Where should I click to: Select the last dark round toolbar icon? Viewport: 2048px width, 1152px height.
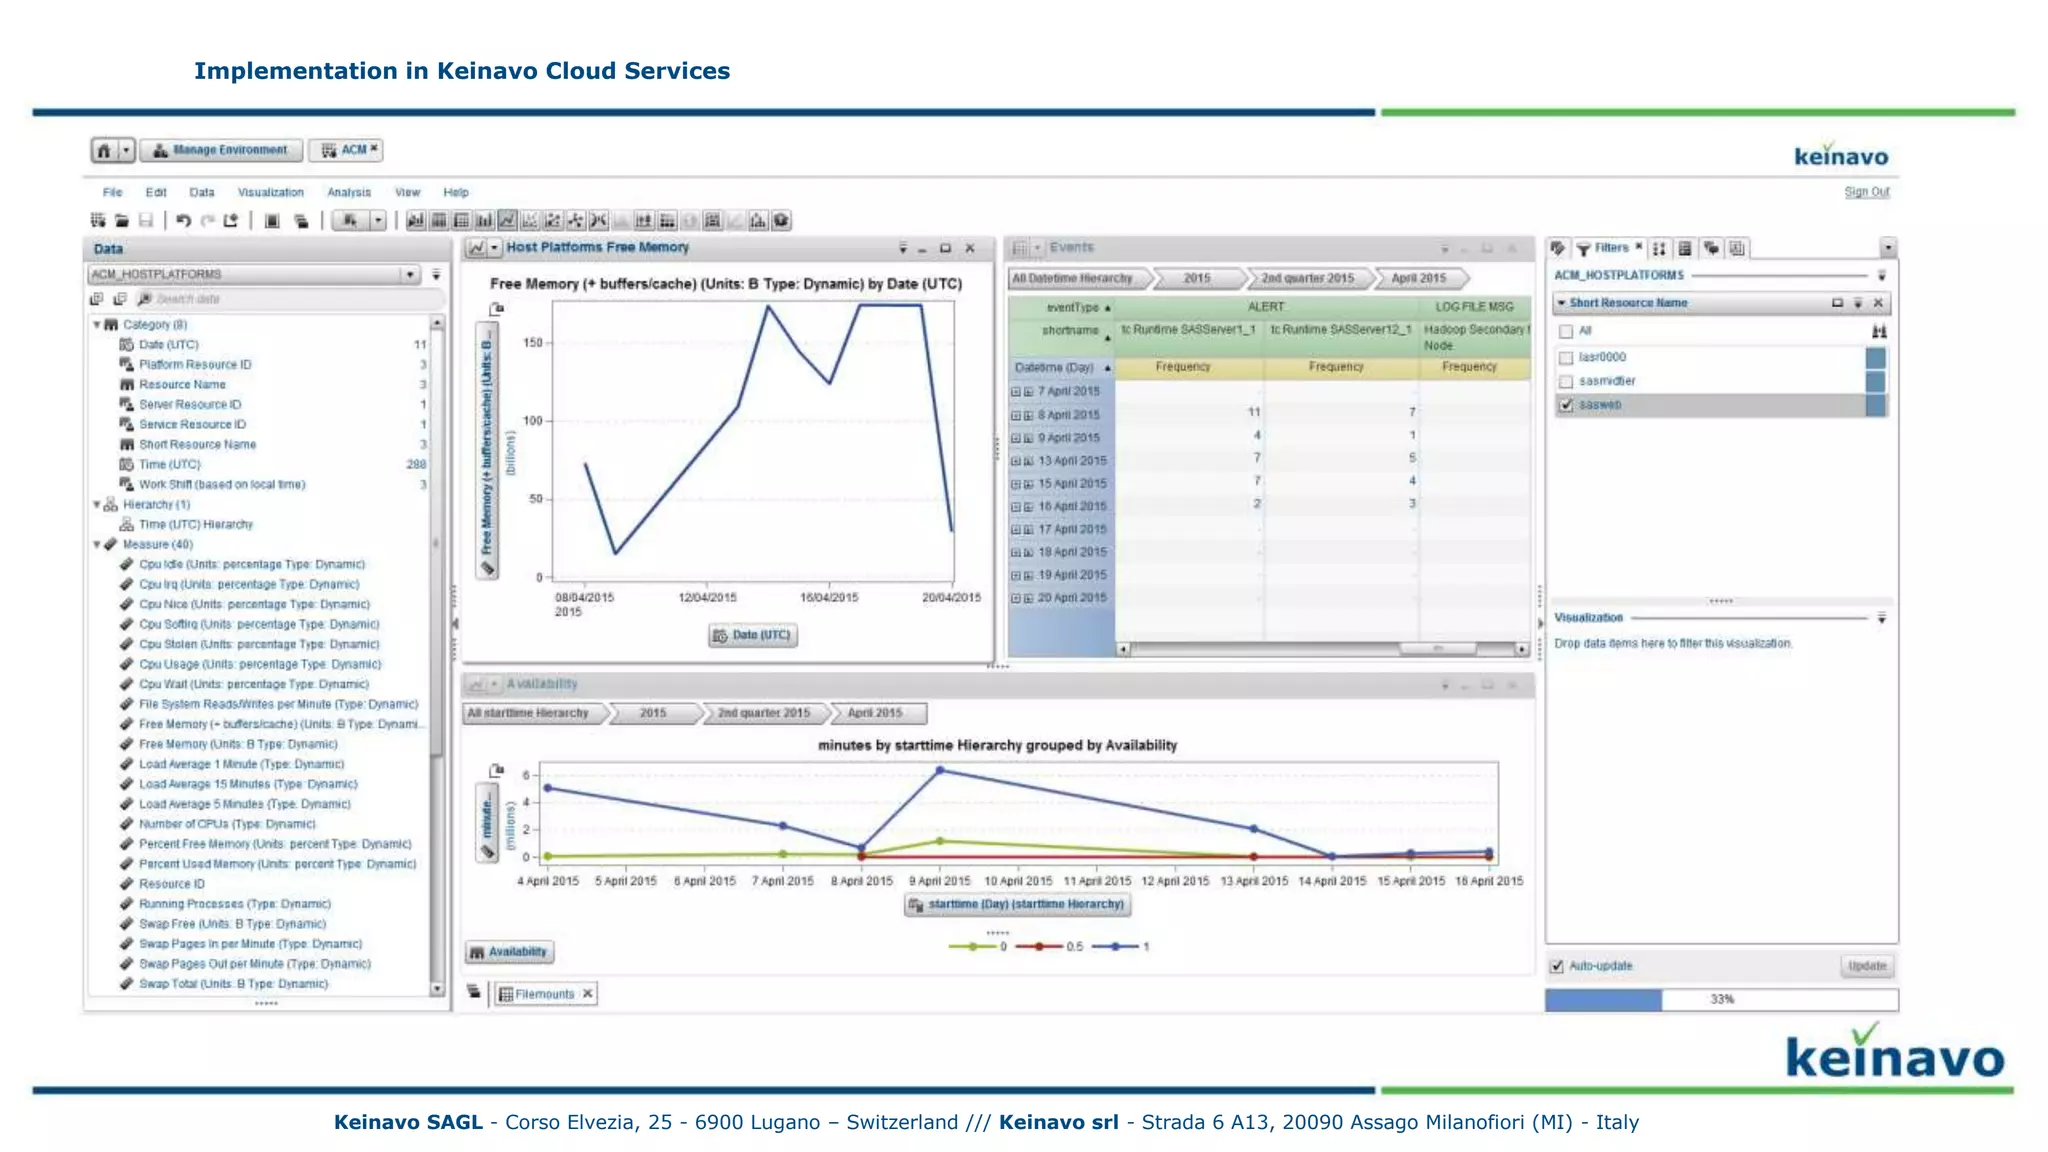[781, 220]
